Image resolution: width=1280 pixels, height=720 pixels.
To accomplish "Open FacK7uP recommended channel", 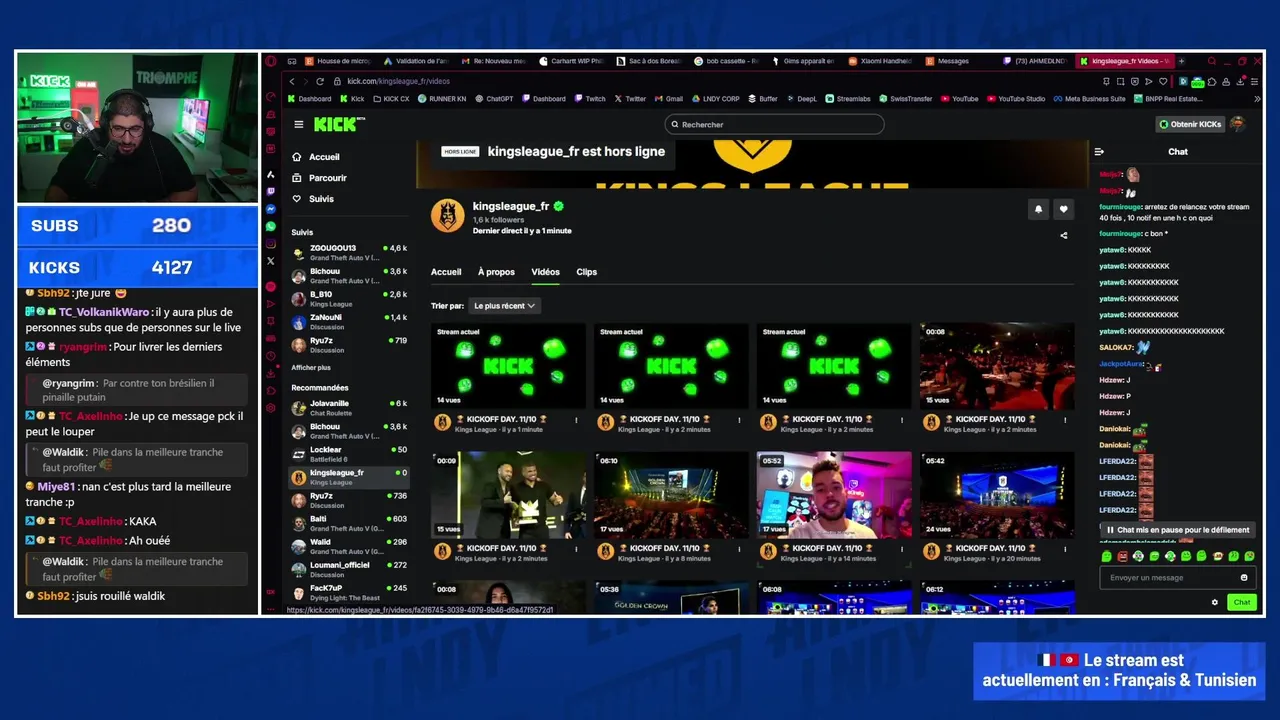I will tap(349, 593).
